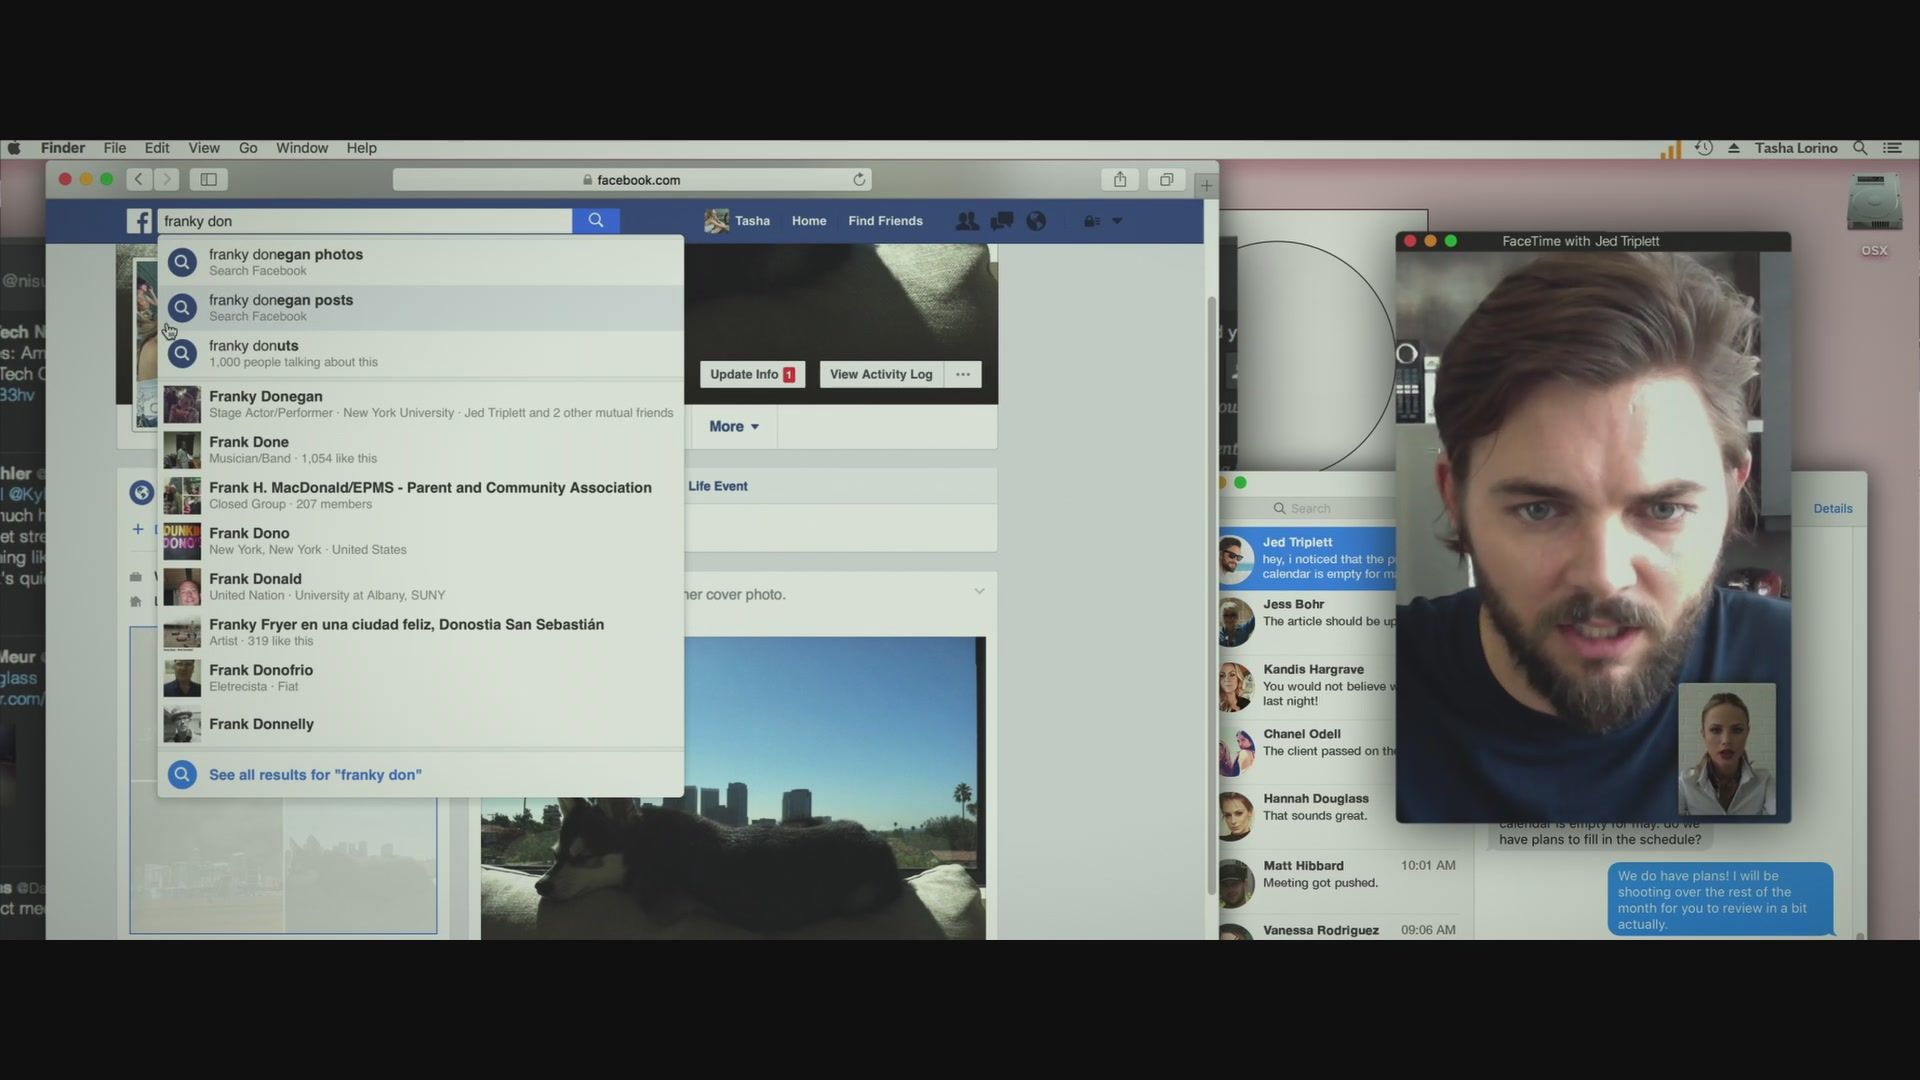1920x1080 pixels.
Task: Show all Safari tabs button
Action: (x=1166, y=179)
